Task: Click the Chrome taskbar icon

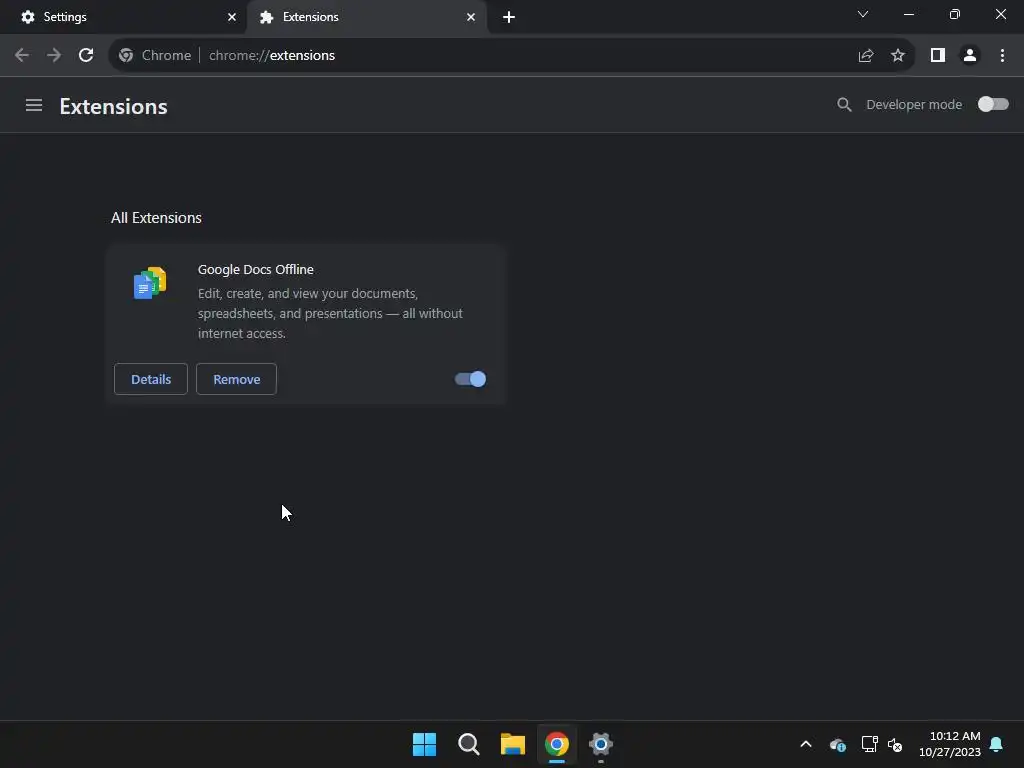Action: tap(557, 744)
